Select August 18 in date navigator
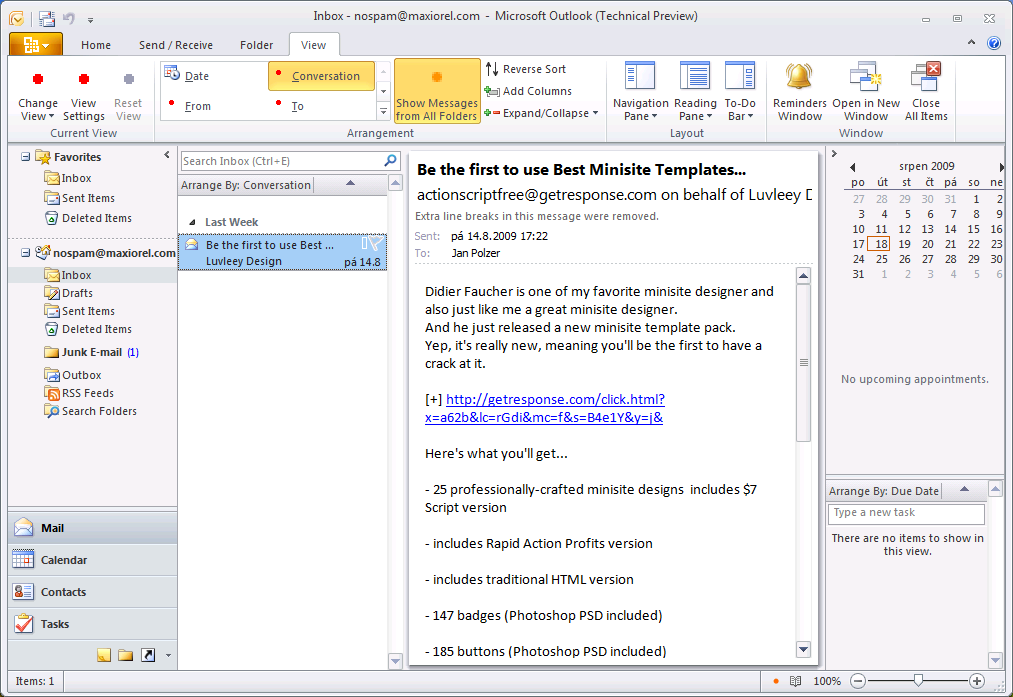Viewport: 1013px width, 697px height. click(x=879, y=244)
